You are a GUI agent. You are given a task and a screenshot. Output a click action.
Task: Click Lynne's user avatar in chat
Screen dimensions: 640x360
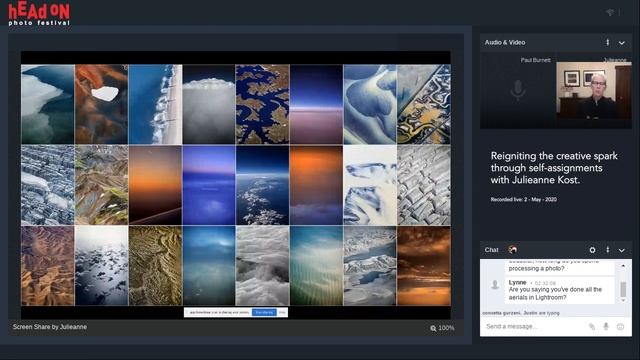495,284
